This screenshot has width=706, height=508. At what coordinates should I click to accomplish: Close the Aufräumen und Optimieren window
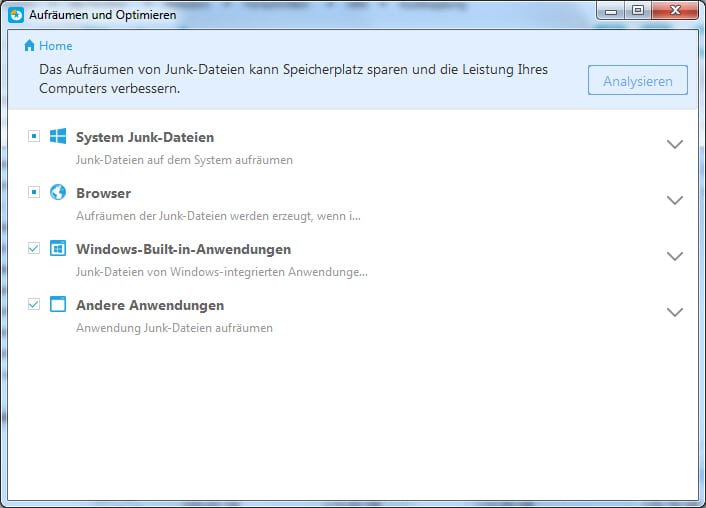pos(675,11)
